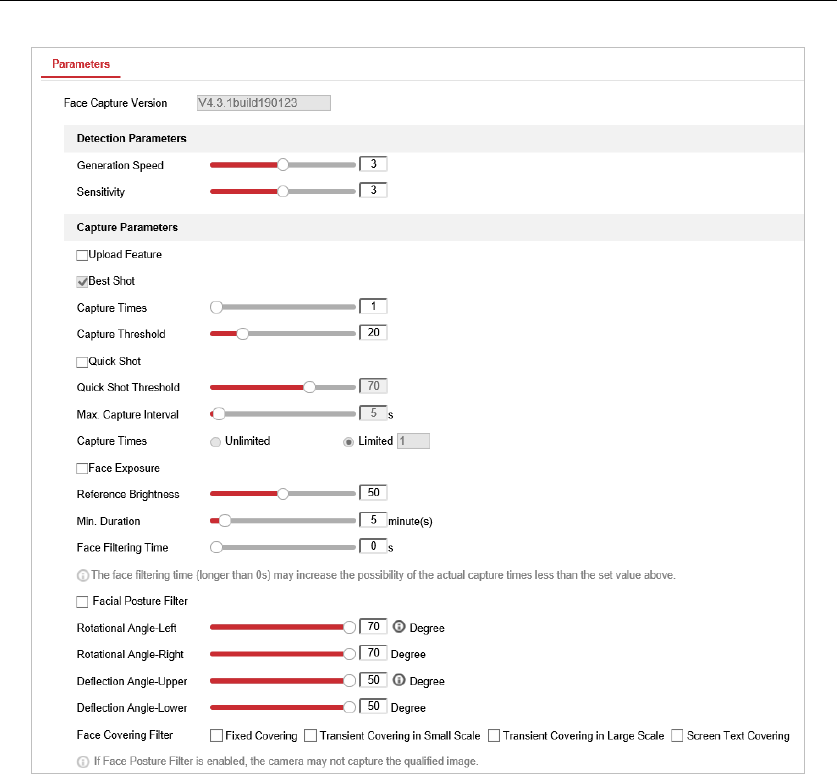Enable the Upload Feature checkbox
The height and width of the screenshot is (774, 837).
coord(82,255)
